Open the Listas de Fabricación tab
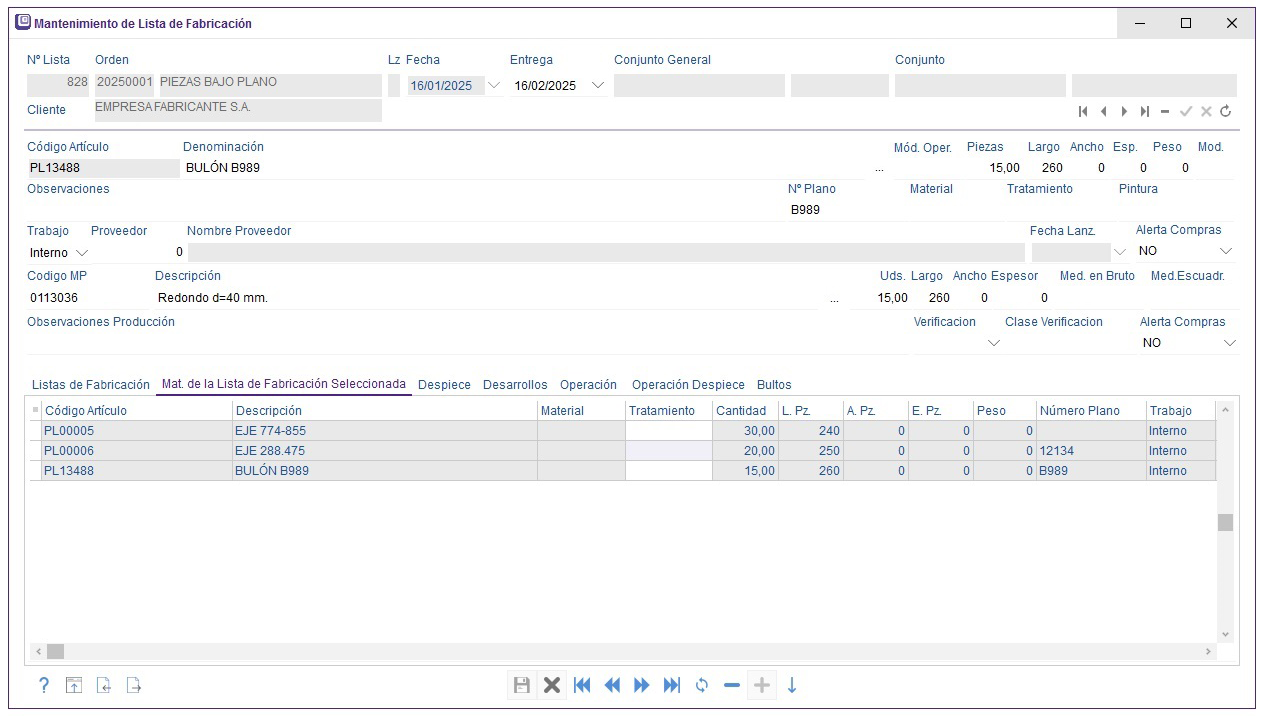This screenshot has height=716, width=1265. (x=91, y=385)
